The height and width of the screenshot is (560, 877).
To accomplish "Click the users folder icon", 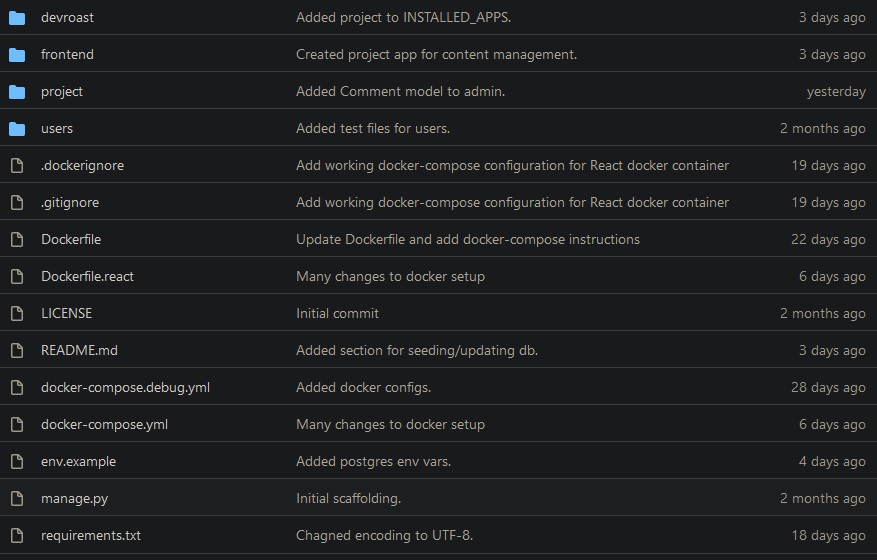I will click(17, 129).
